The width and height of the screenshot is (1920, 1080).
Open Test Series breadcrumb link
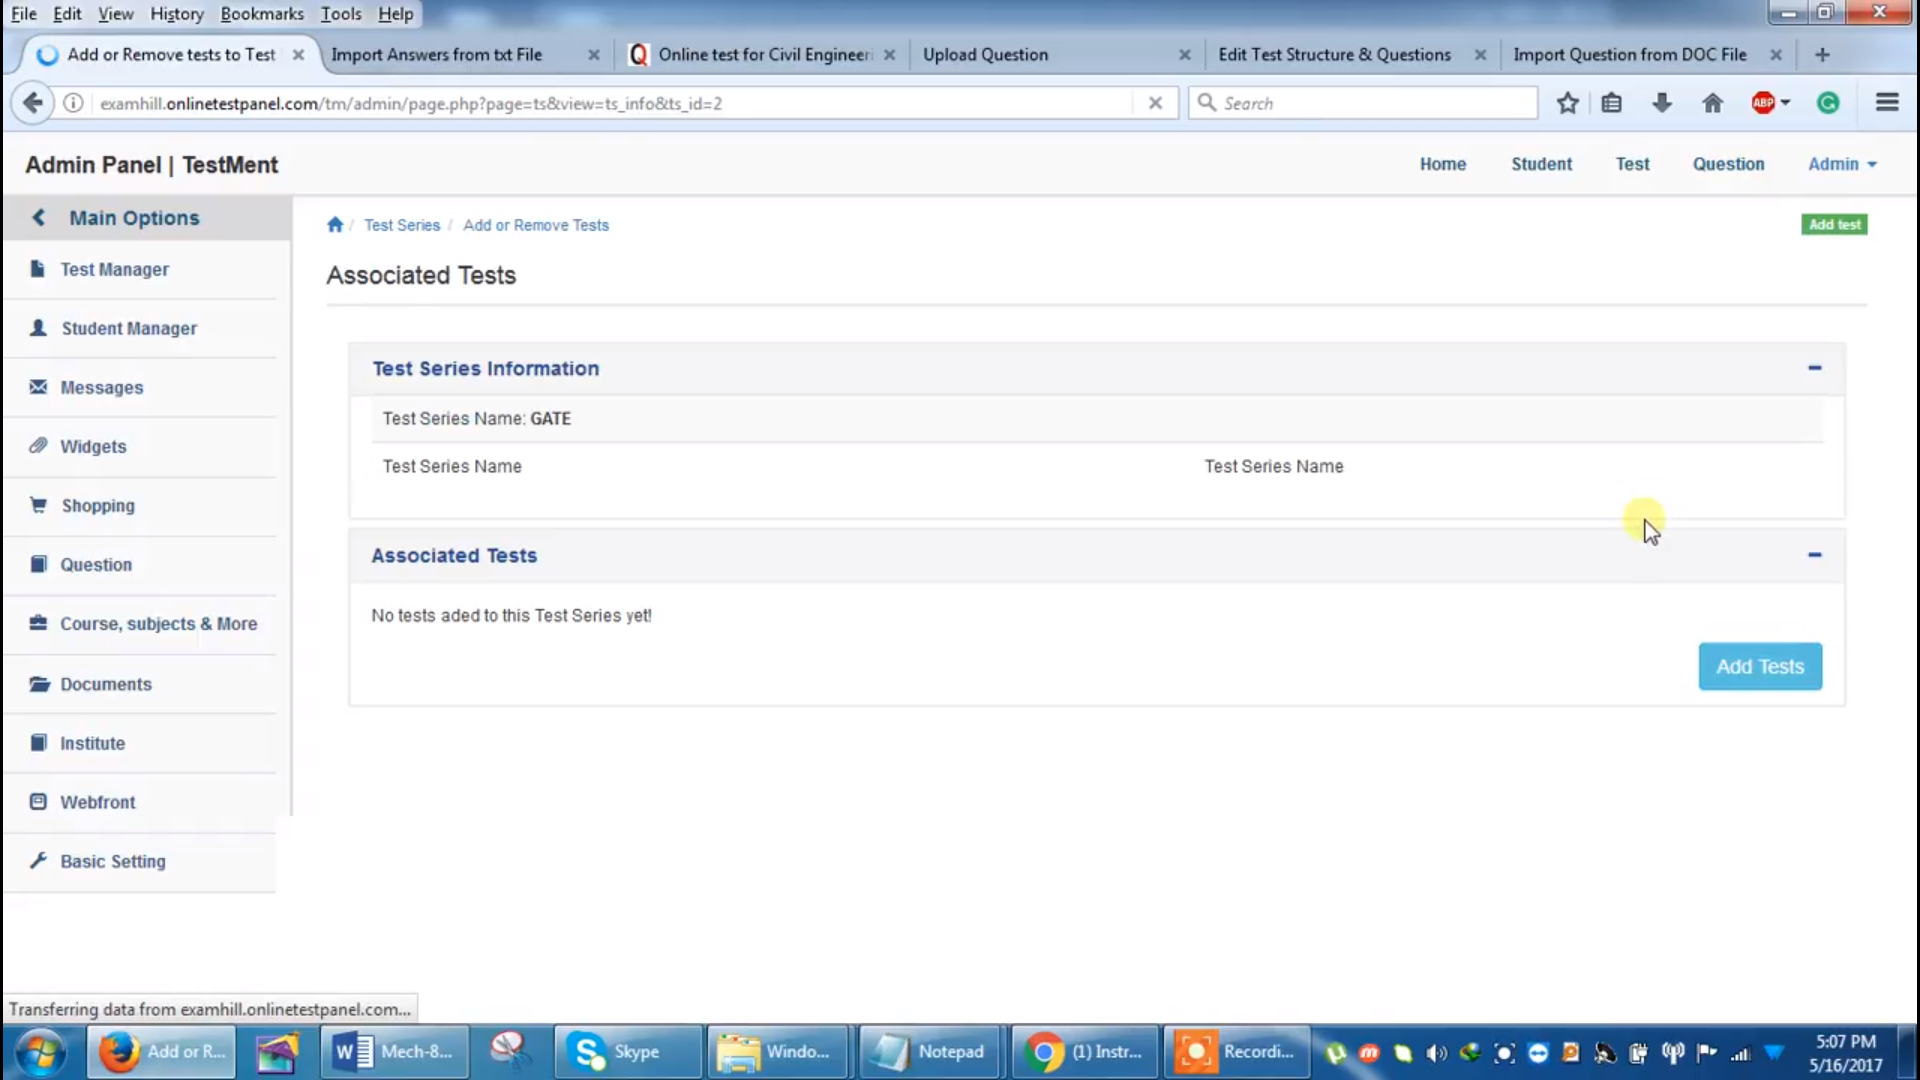click(402, 225)
